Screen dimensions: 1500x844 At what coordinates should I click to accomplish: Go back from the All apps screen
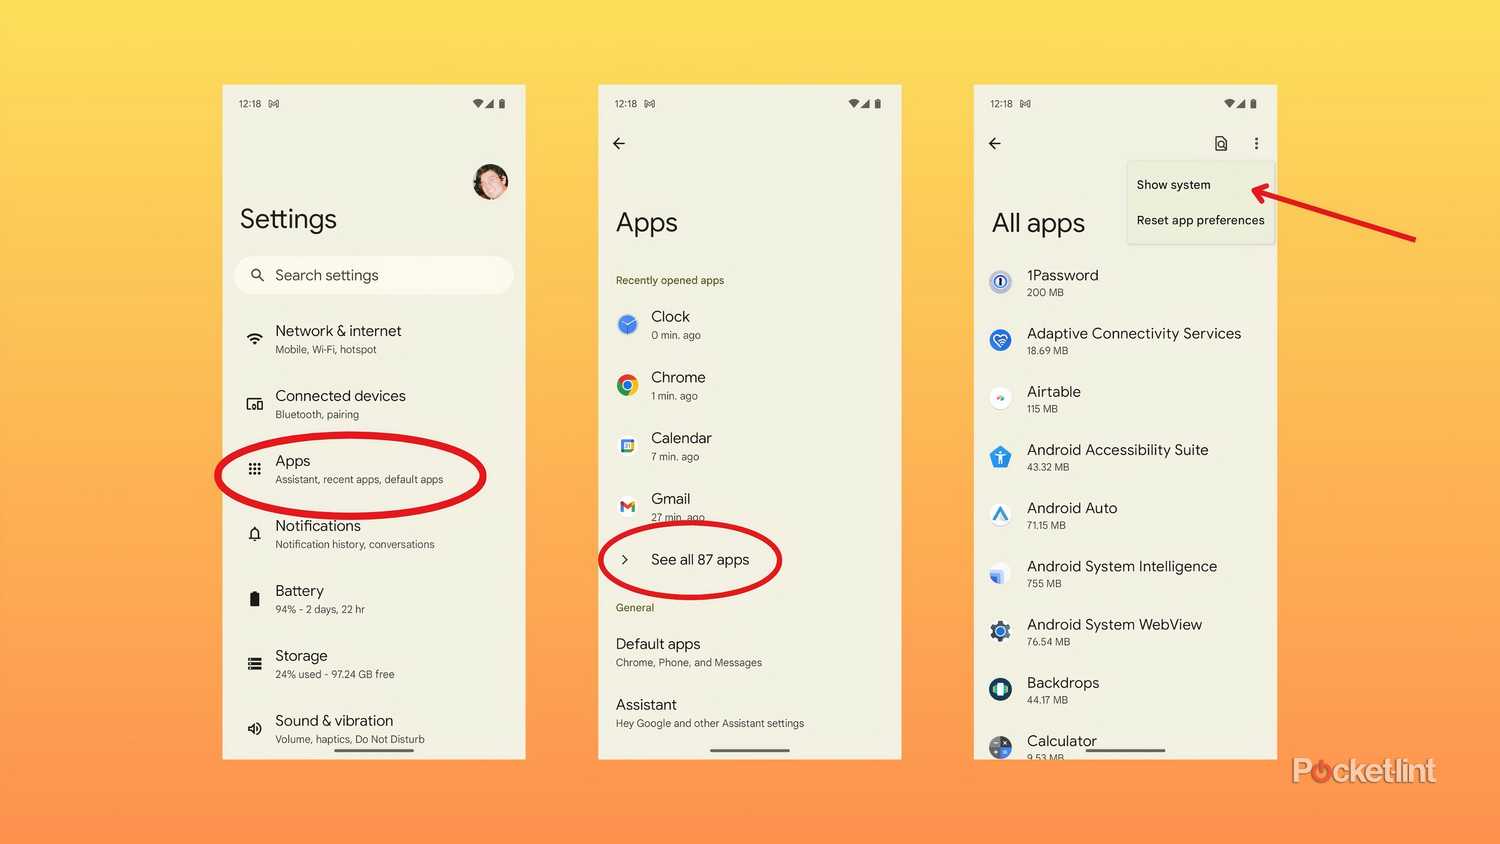pyautogui.click(x=995, y=144)
